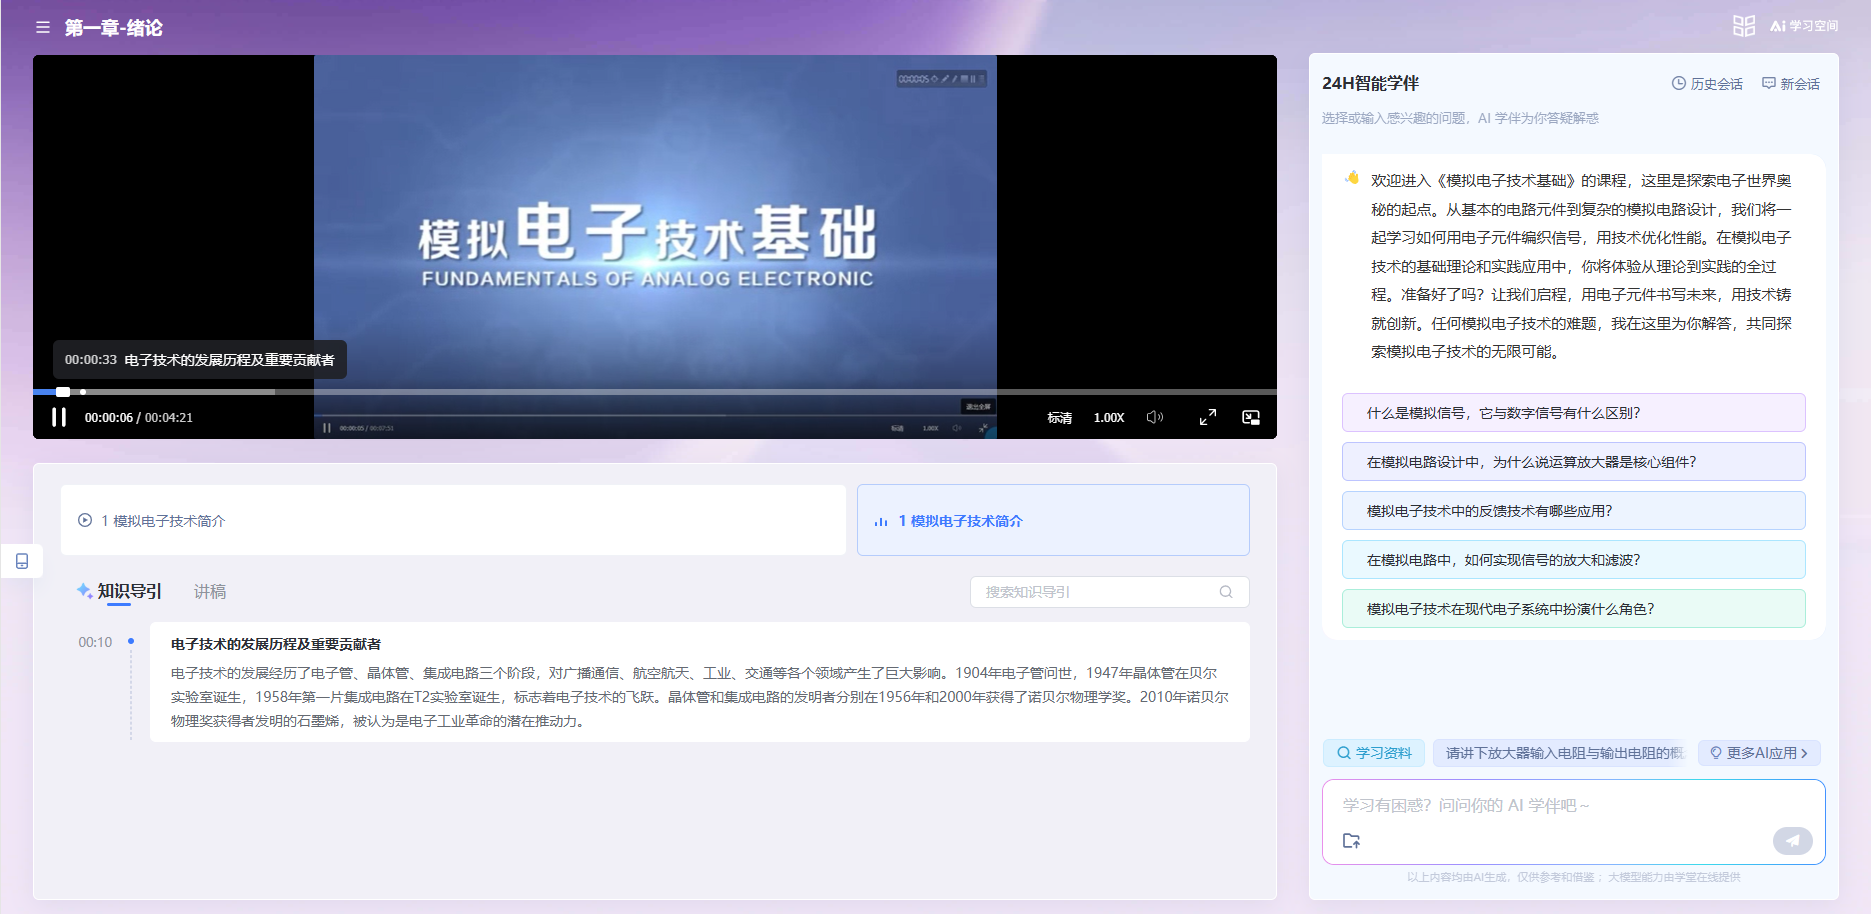1871x914 pixels.
Task: Open the 1.00X playback speed menu
Action: pyautogui.click(x=1108, y=418)
